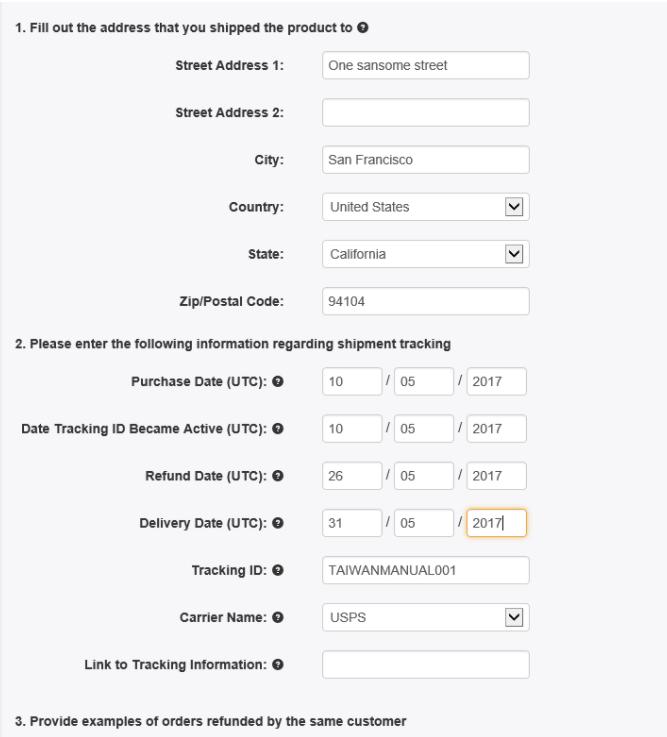
Task: Click the City field containing San Francisco
Action: pos(425,160)
